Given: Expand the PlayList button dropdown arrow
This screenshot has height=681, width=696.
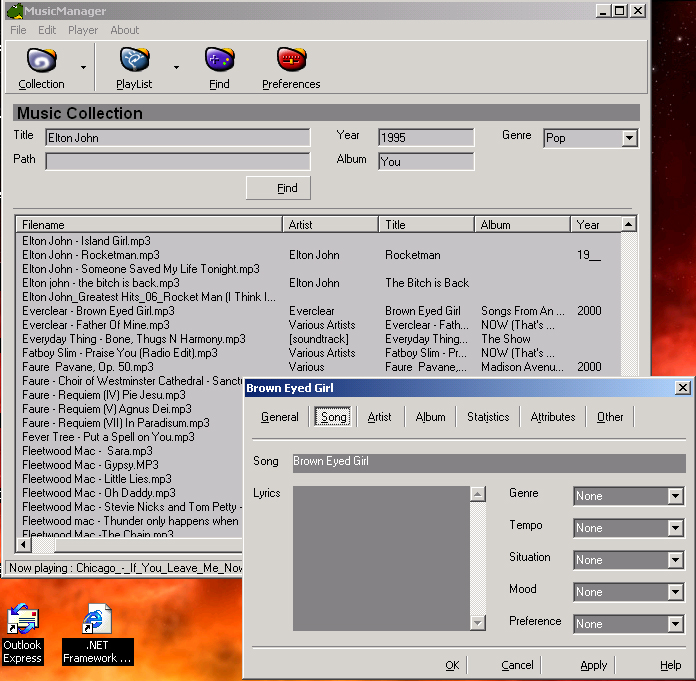Looking at the screenshot, I should click(176, 67).
